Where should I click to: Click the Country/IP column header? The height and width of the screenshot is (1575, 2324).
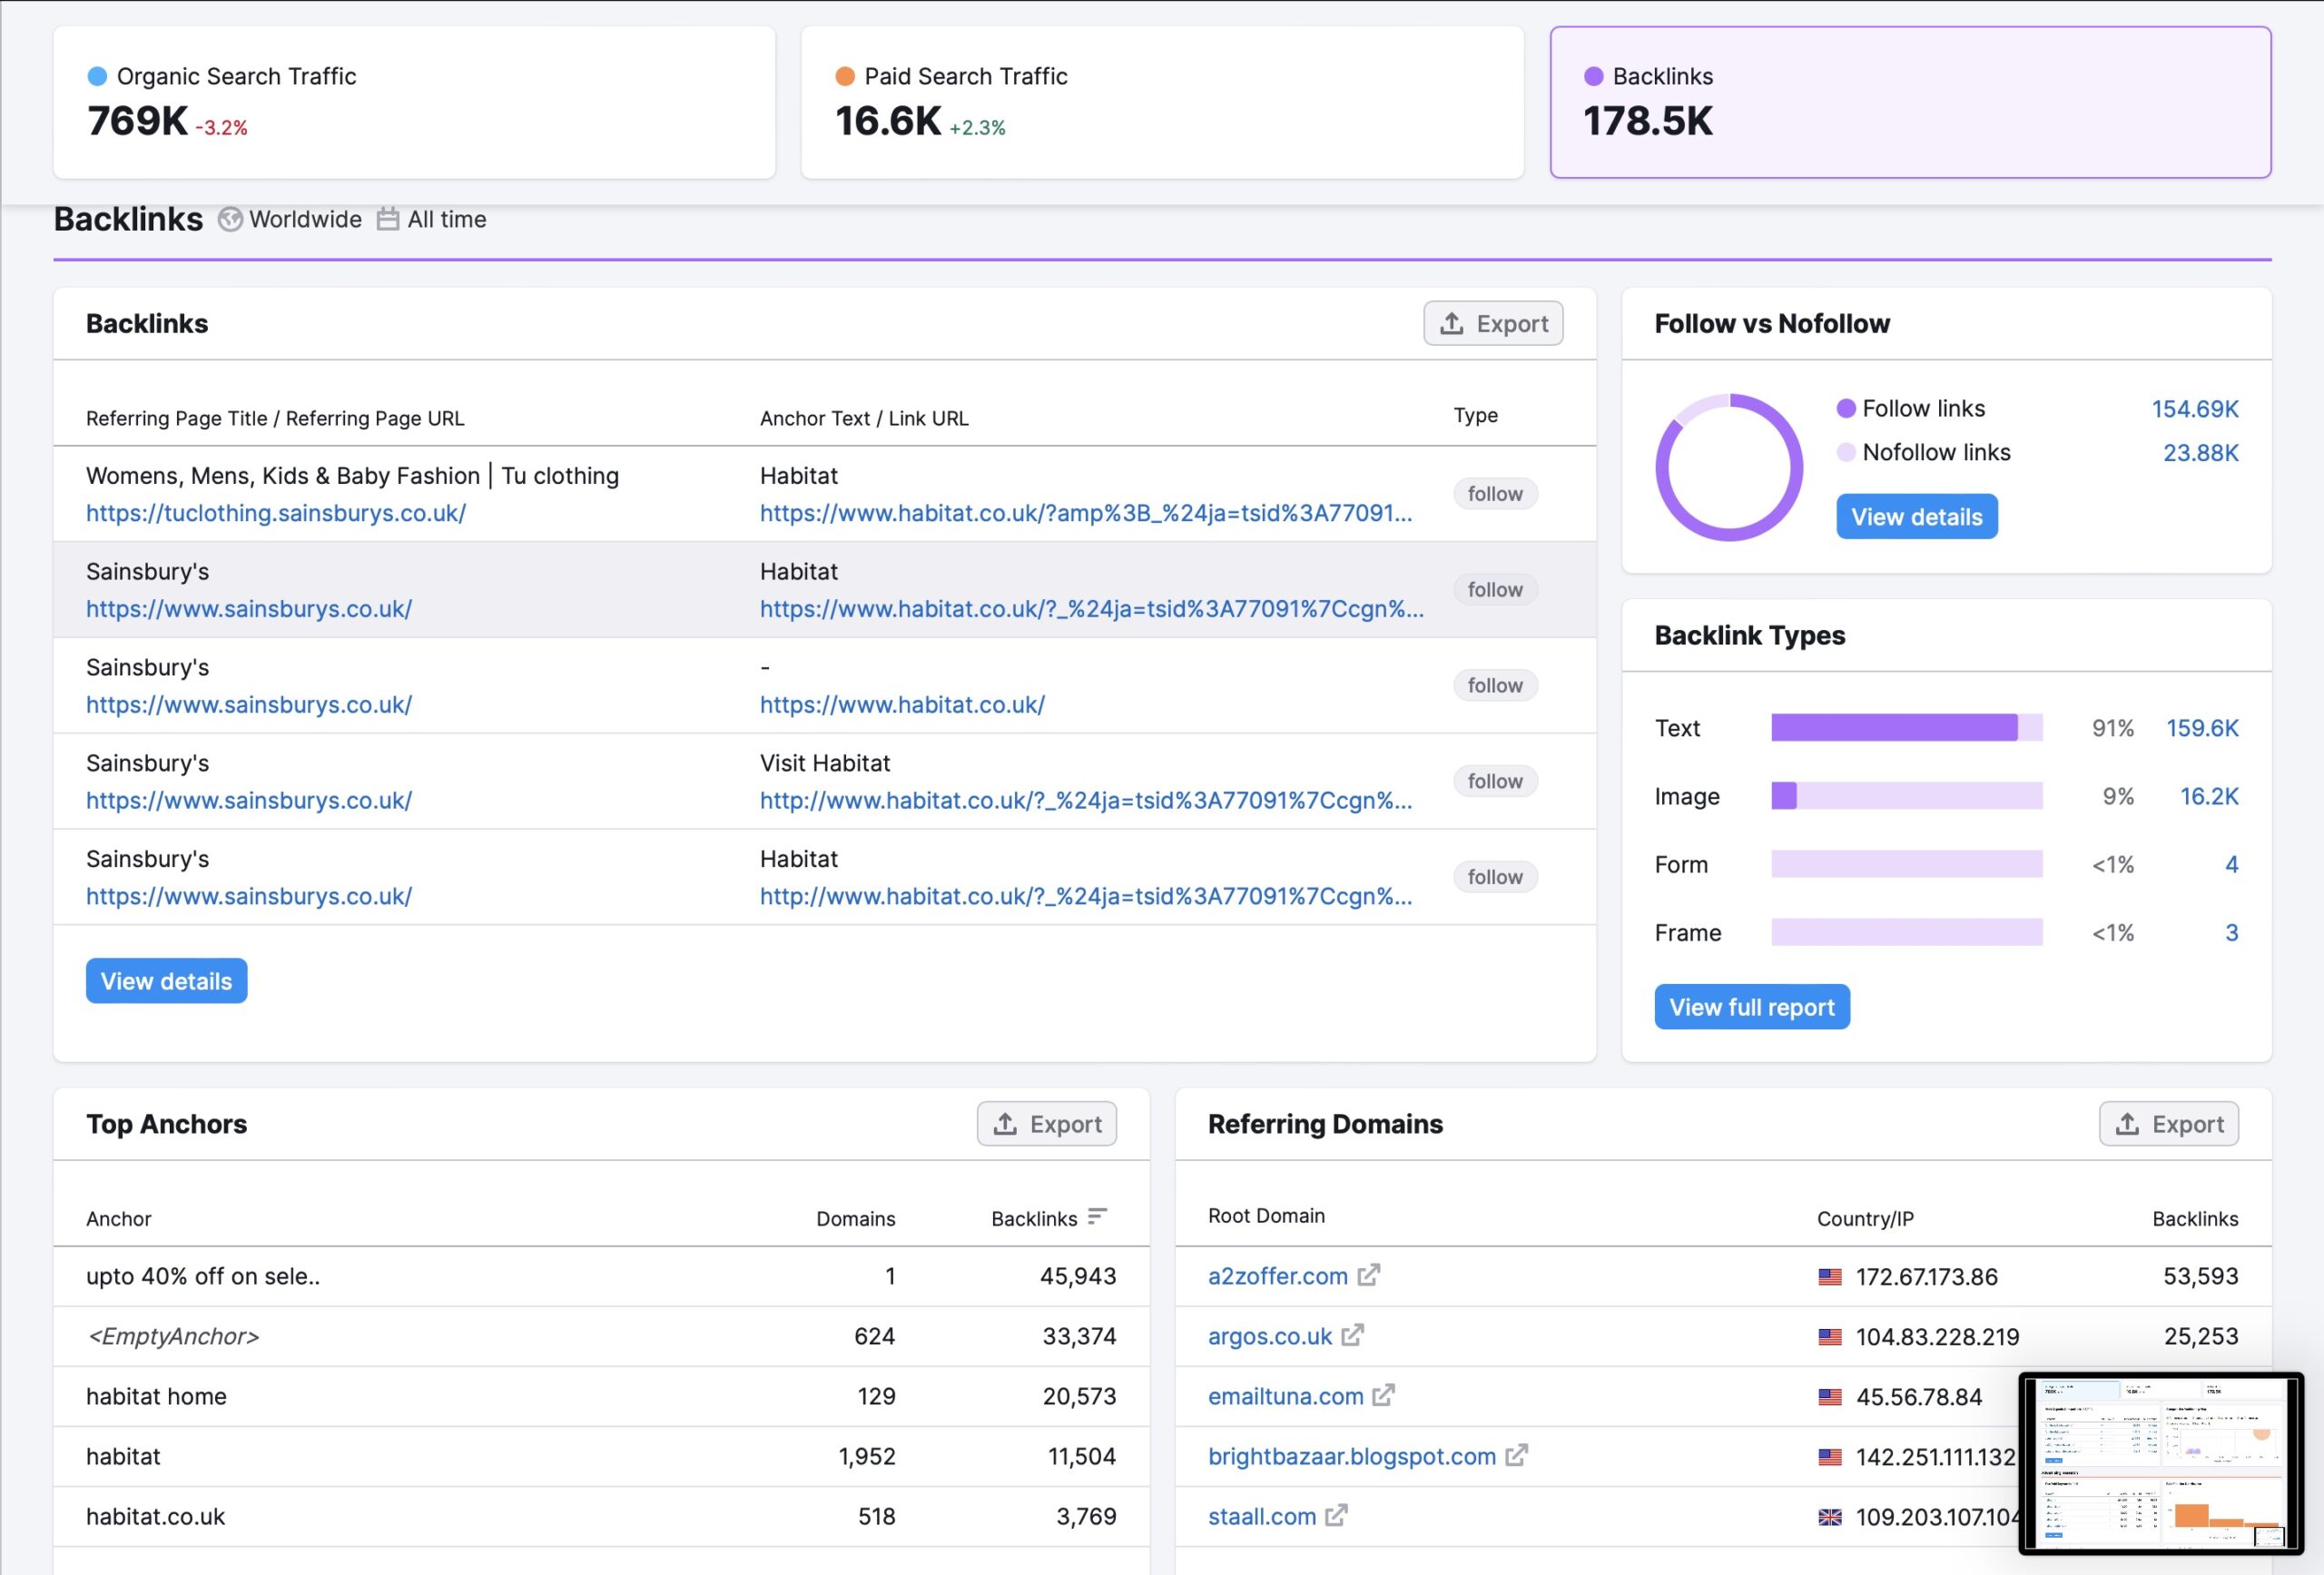pos(1865,1219)
